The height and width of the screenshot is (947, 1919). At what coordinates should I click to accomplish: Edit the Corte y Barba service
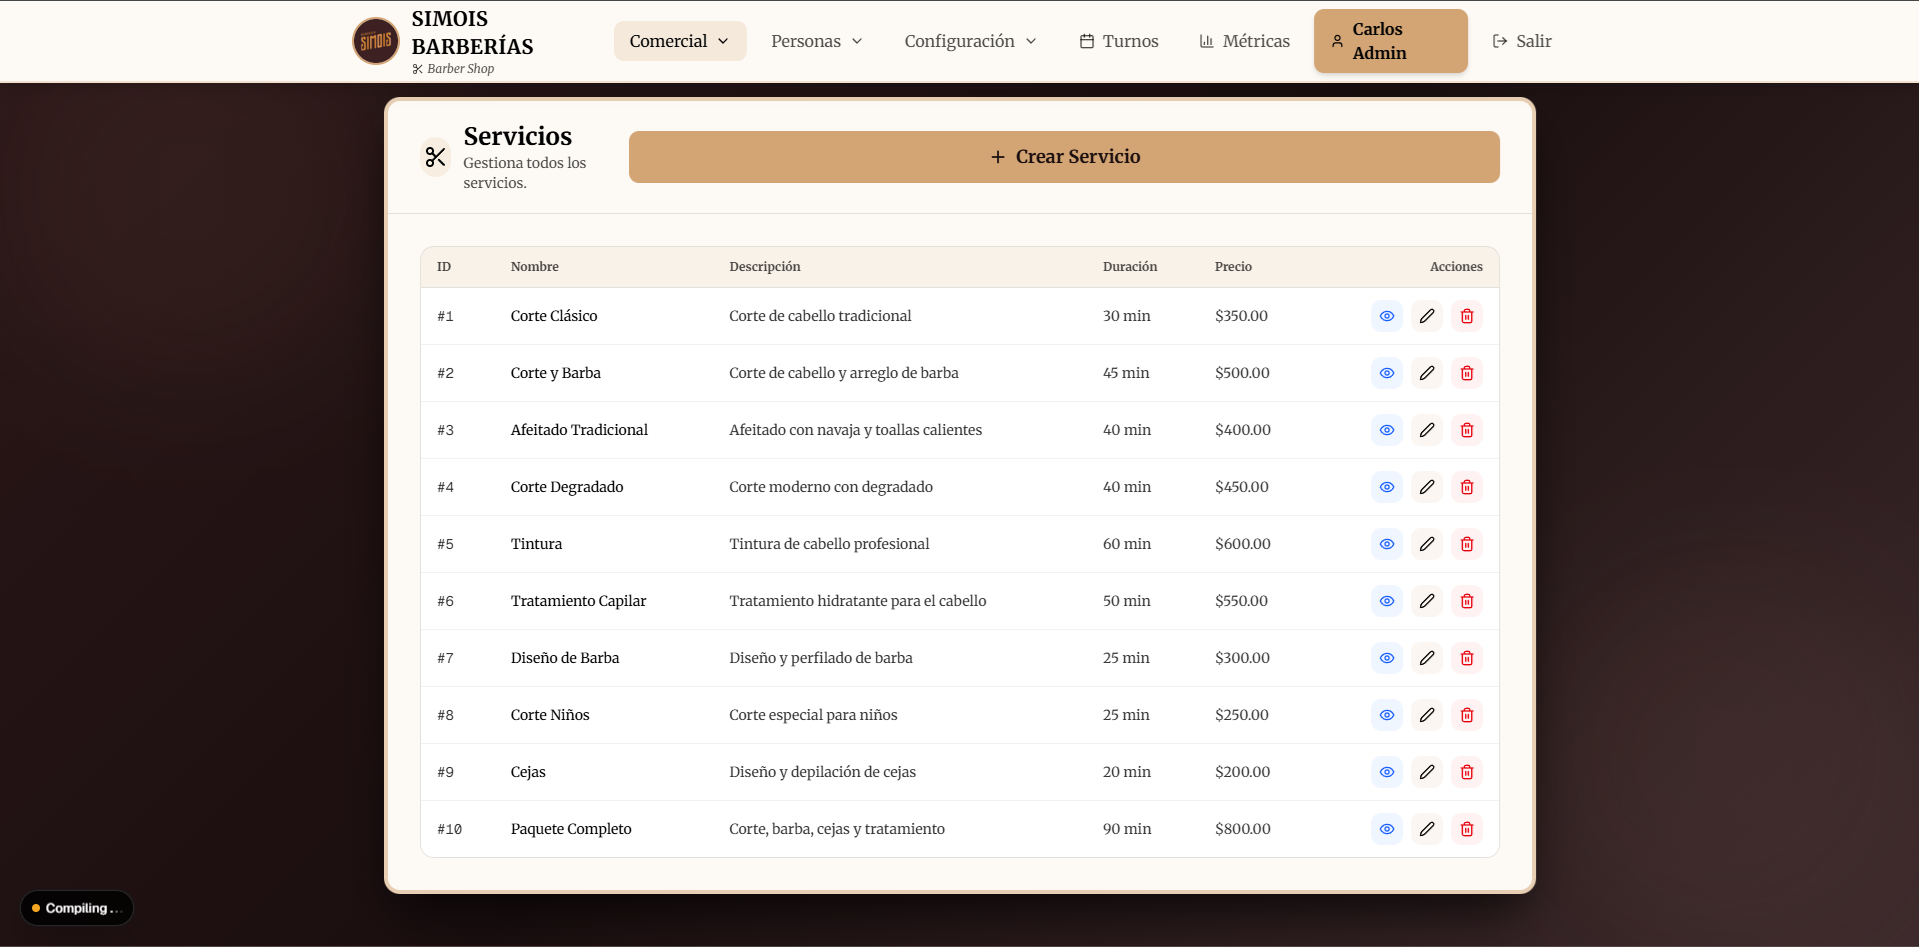click(x=1427, y=373)
